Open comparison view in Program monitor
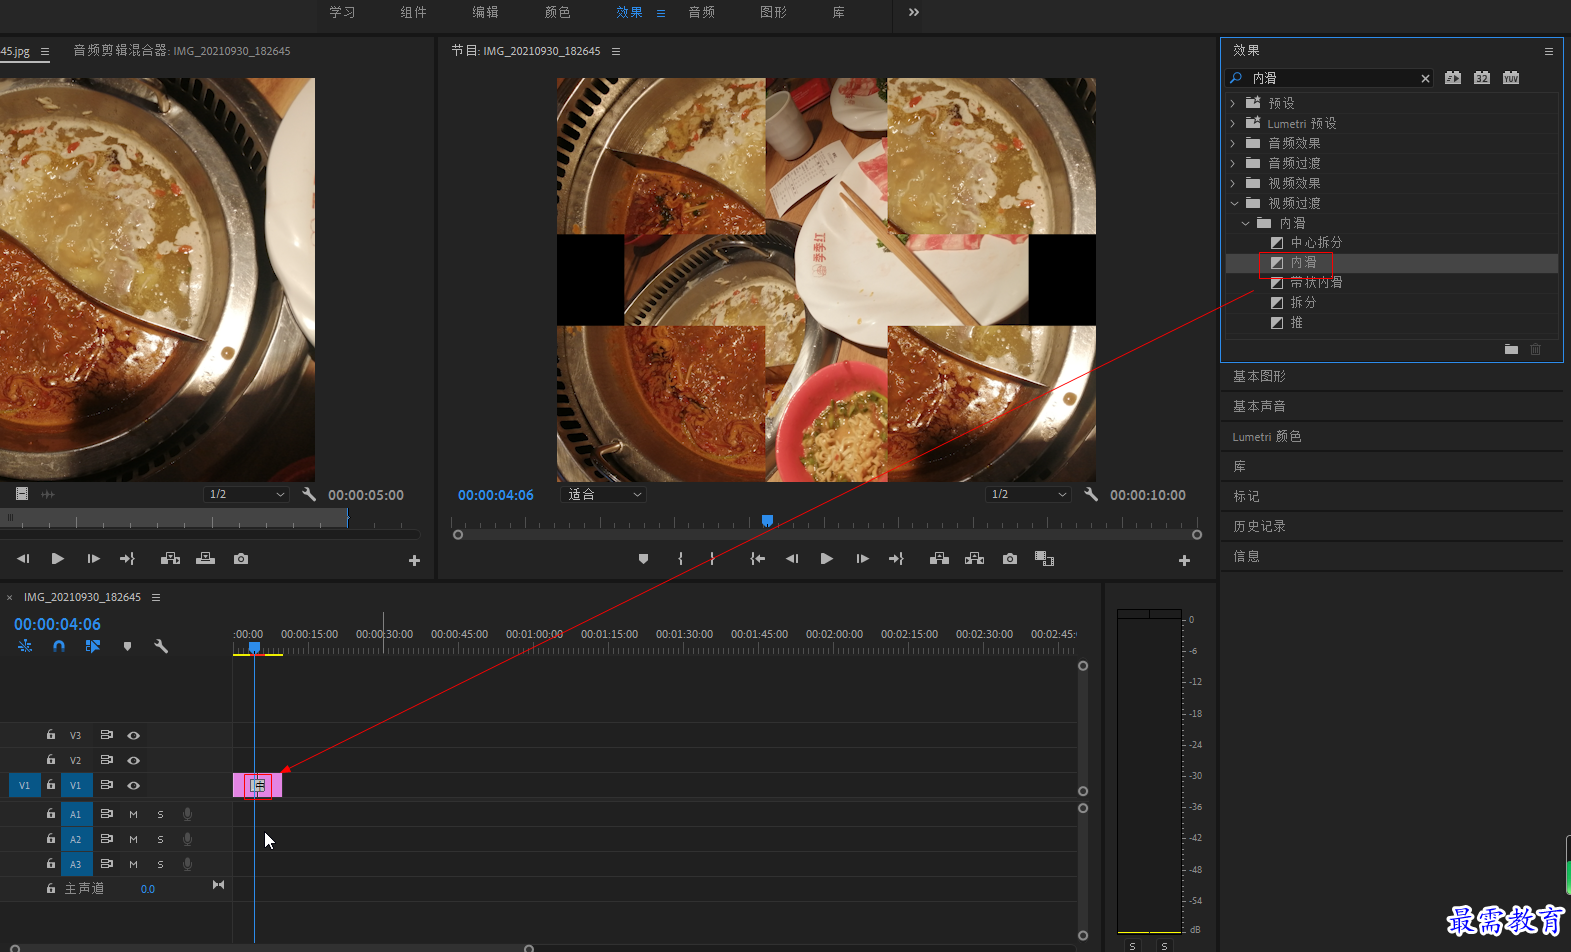The image size is (1571, 952). (1044, 559)
